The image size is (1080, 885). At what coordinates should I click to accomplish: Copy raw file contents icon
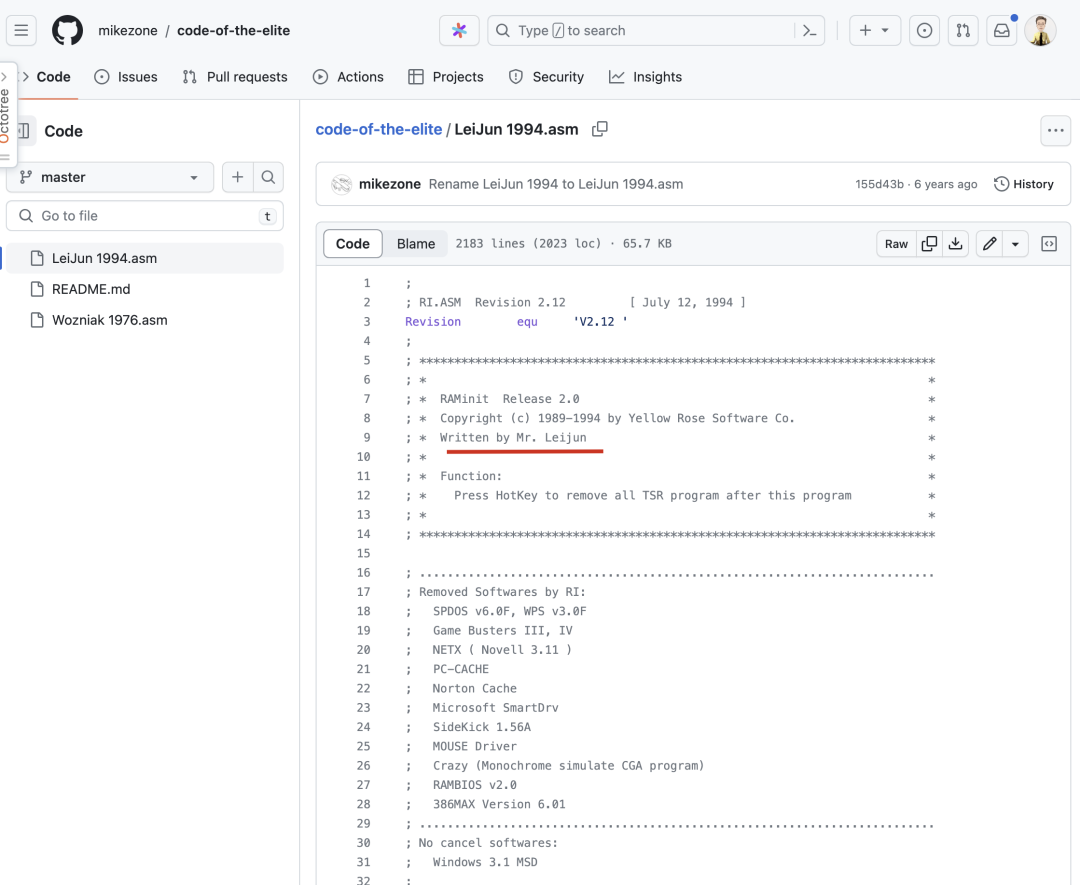click(929, 244)
